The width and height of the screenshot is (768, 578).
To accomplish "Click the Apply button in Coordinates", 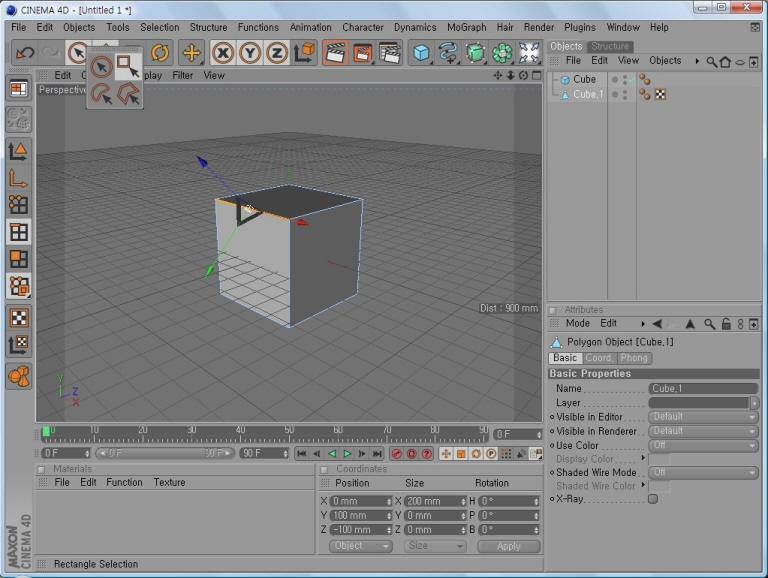I will [x=509, y=546].
